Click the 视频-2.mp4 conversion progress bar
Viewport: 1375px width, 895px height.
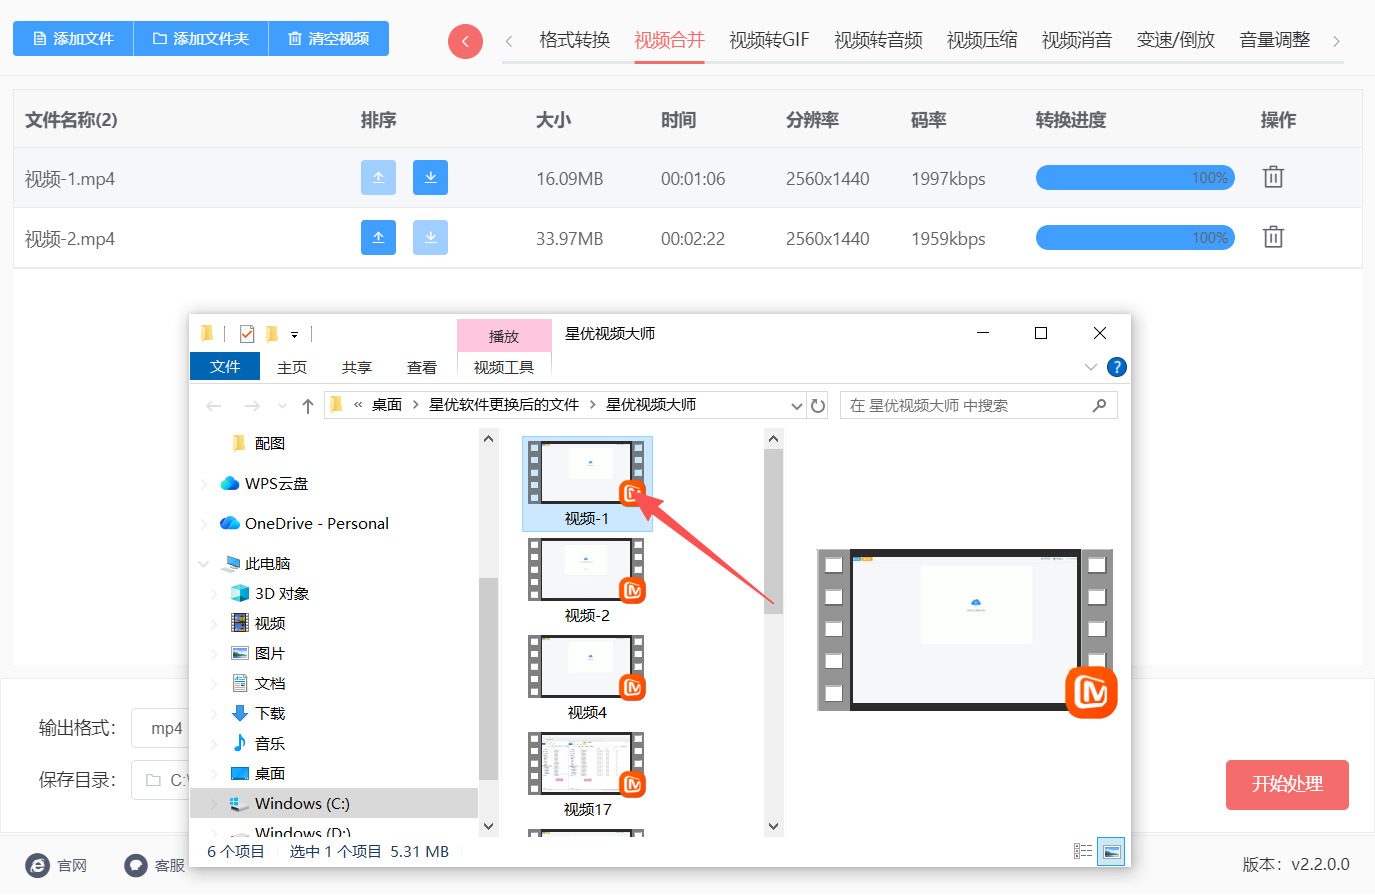1135,238
